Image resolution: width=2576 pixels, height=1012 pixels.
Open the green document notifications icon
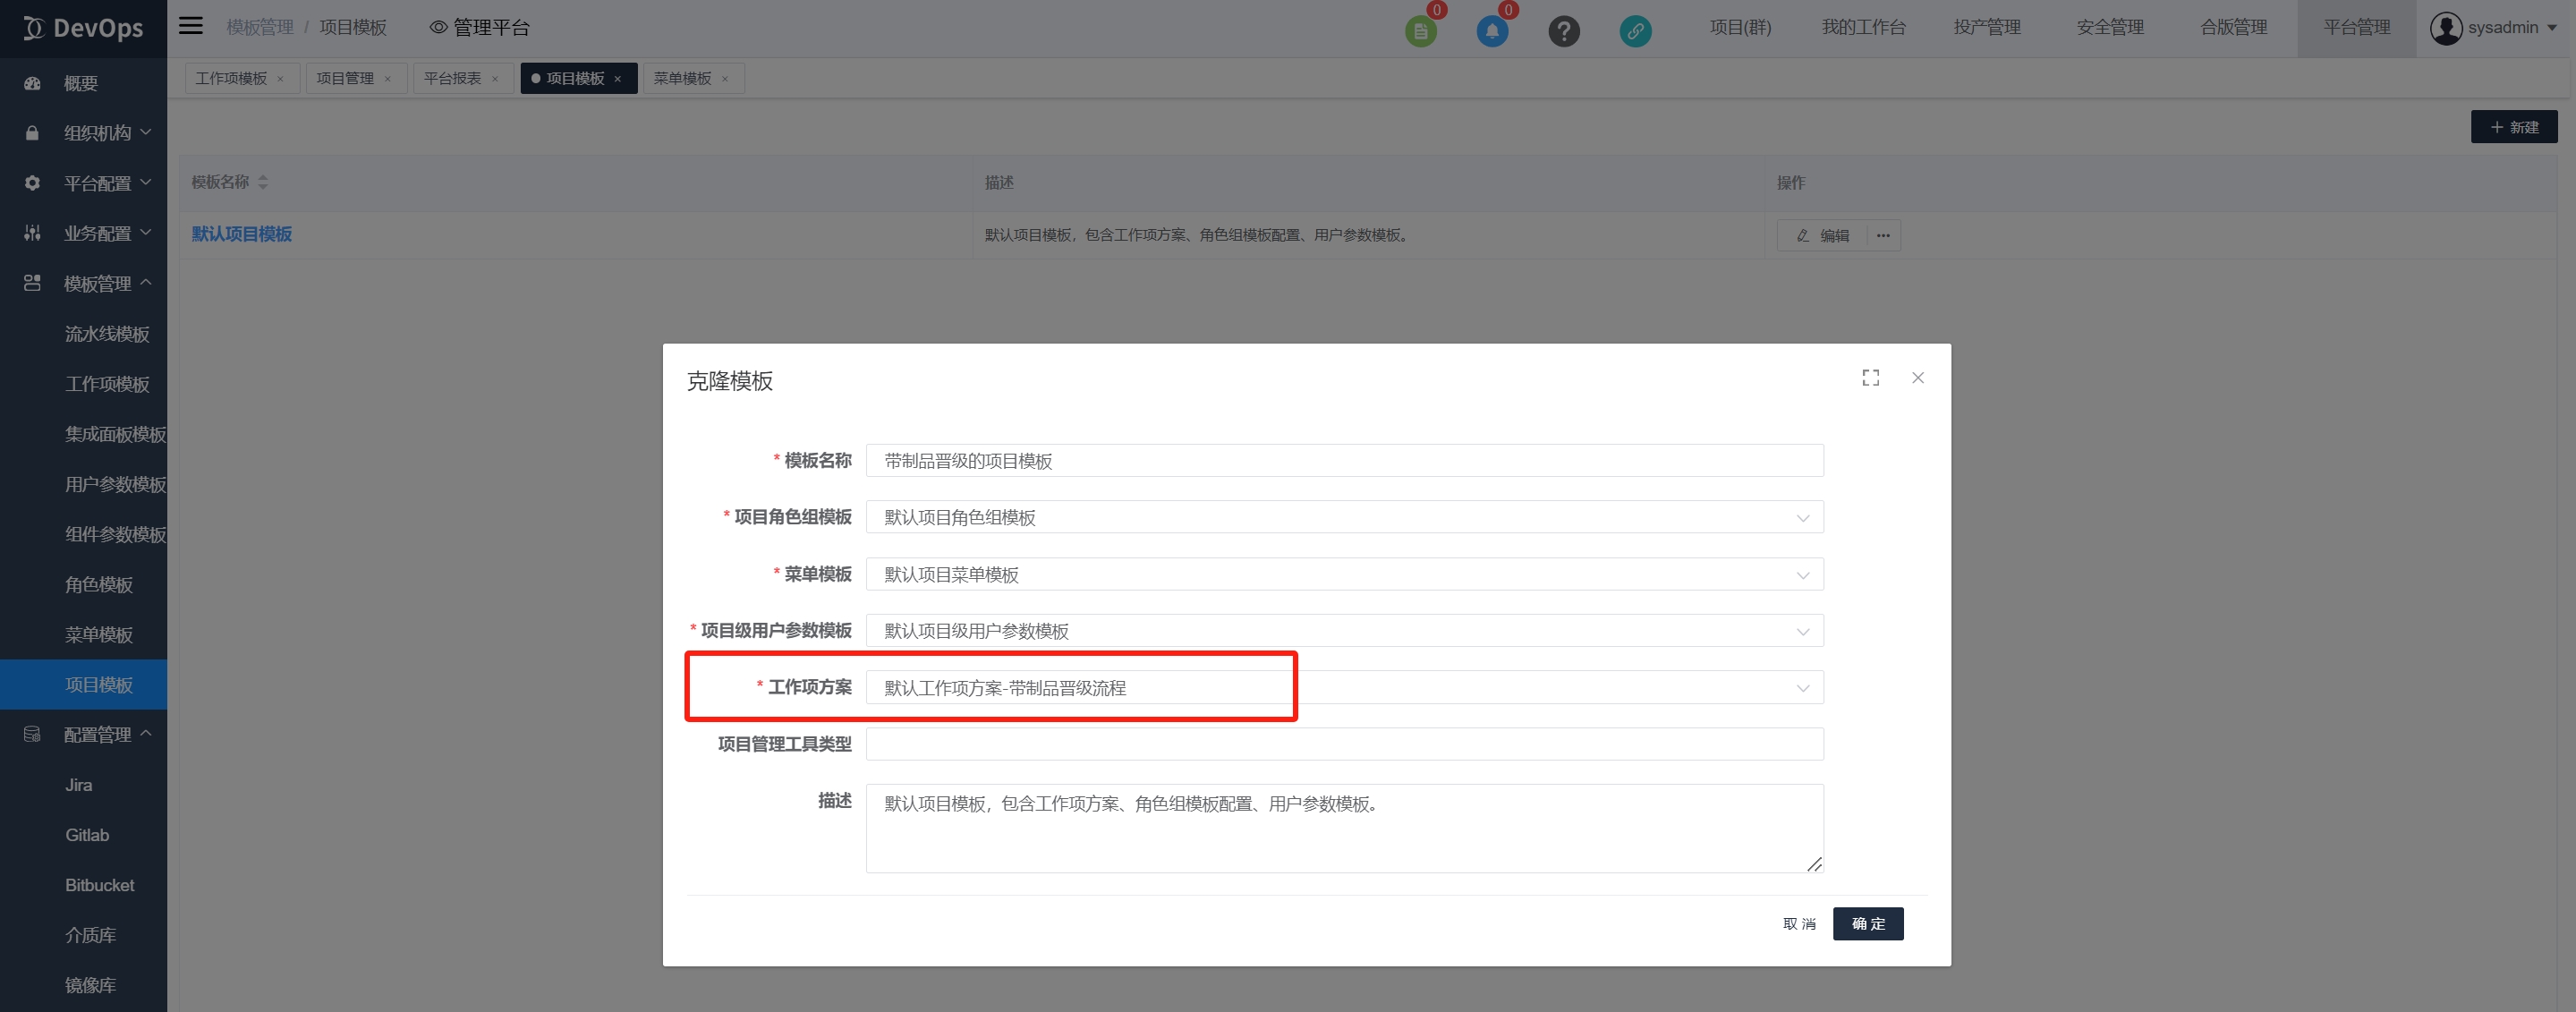click(x=1420, y=31)
